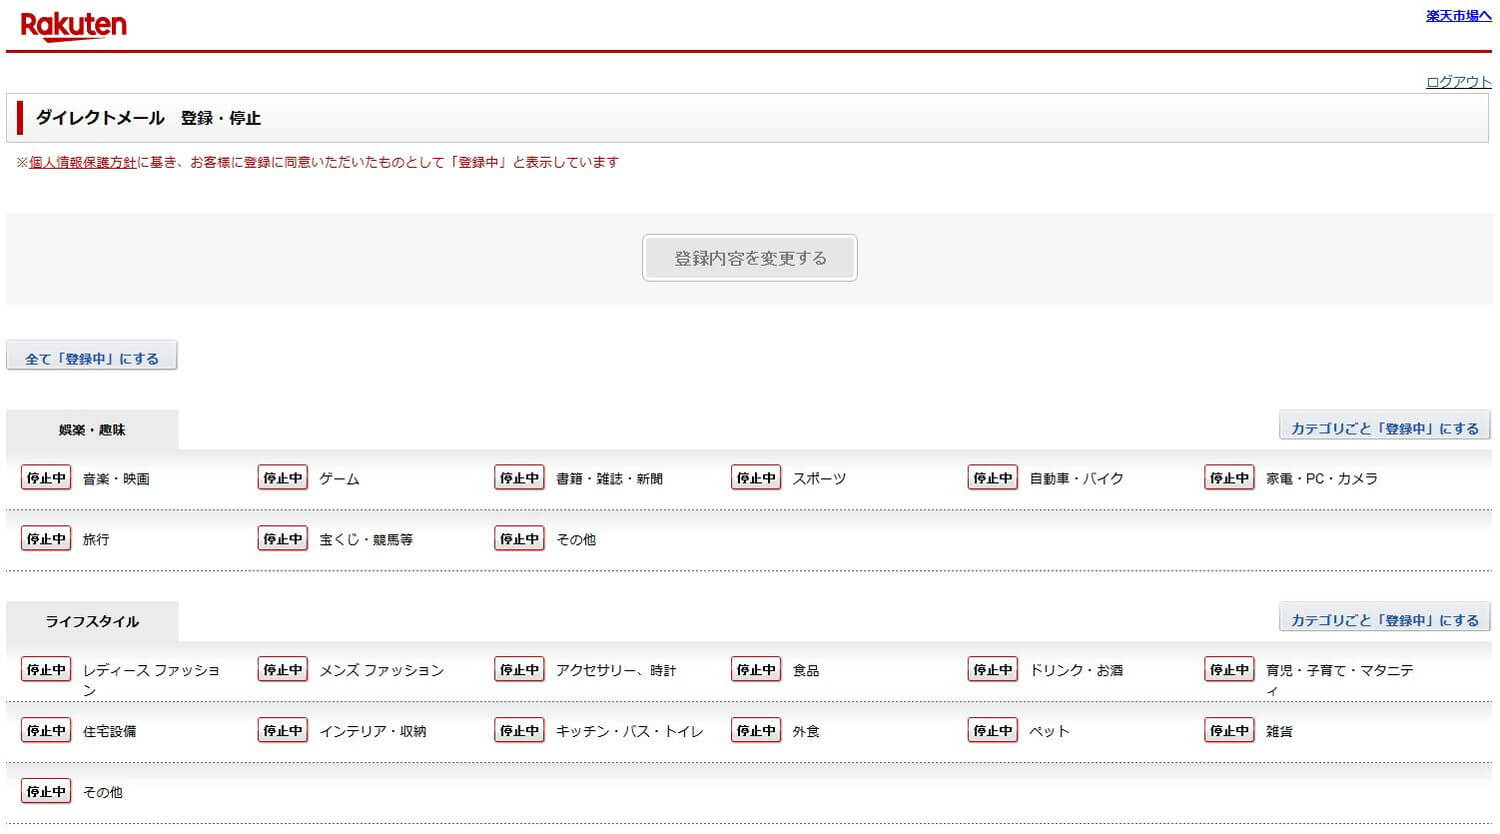Open the 個人情報保護方針 link
Screen dimensions: 1500x834
pos(82,162)
